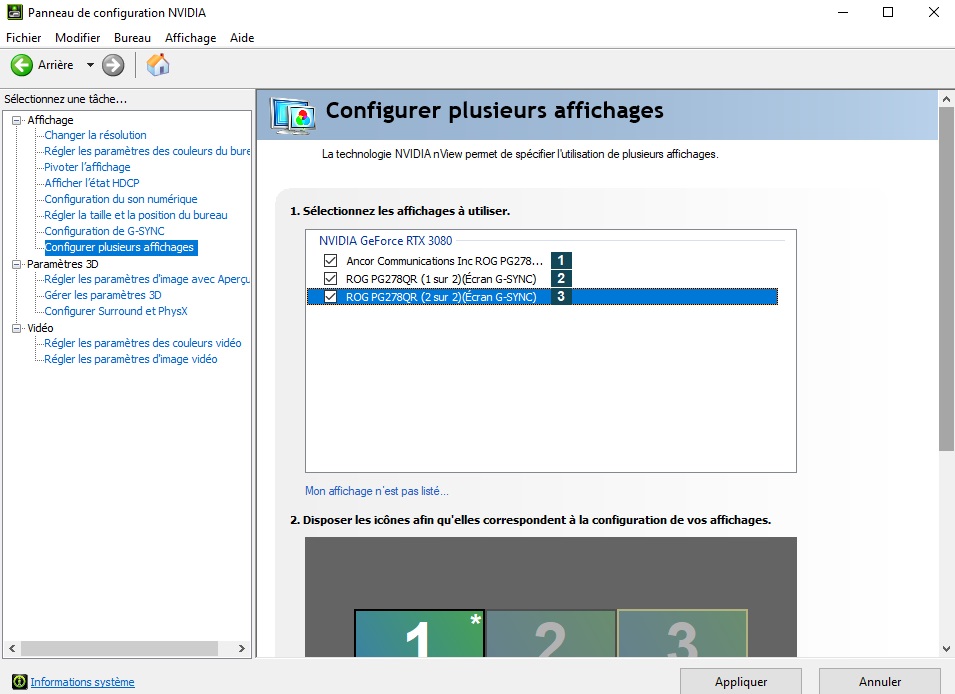The height and width of the screenshot is (694, 955).
Task: Open the Affichage menu
Action: tap(191, 38)
